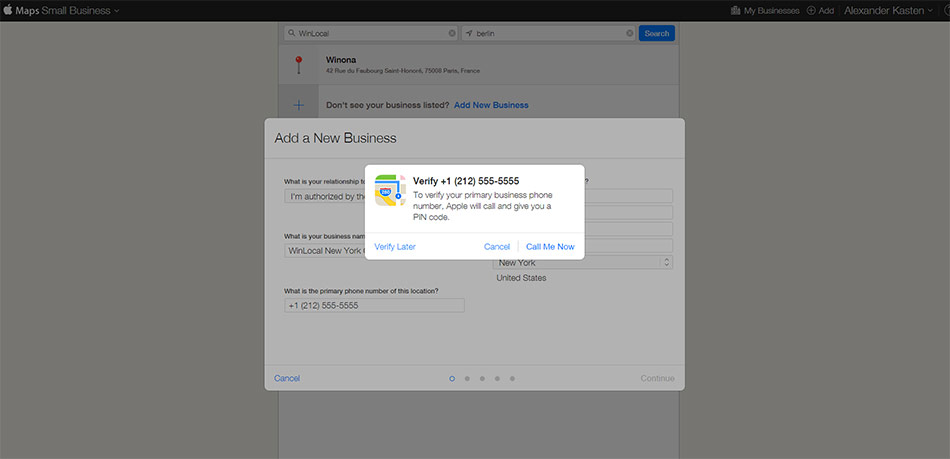Select the third step indicator dot
This screenshot has width=950, height=459.
(482, 378)
